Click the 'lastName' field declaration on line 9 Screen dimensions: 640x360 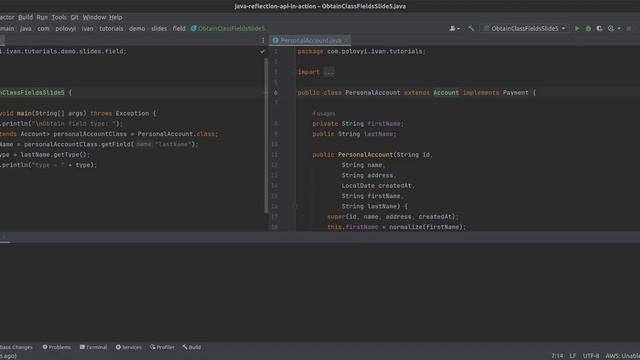click(379, 134)
